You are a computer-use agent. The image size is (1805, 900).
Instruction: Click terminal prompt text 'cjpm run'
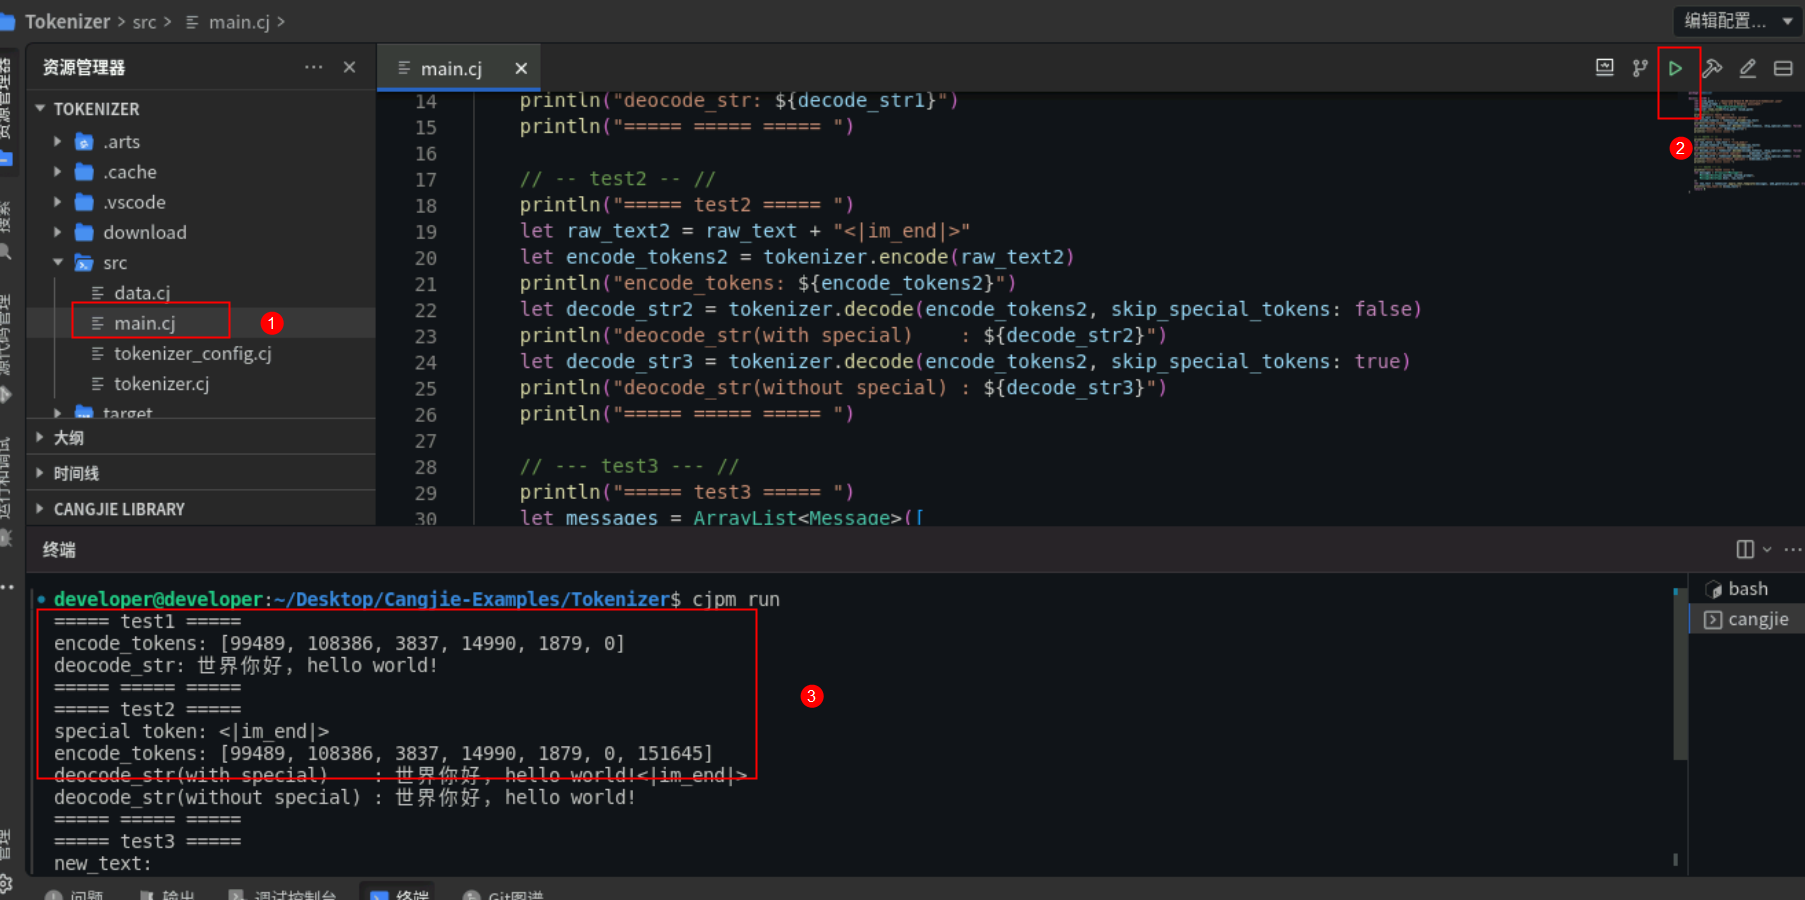pyautogui.click(x=736, y=599)
